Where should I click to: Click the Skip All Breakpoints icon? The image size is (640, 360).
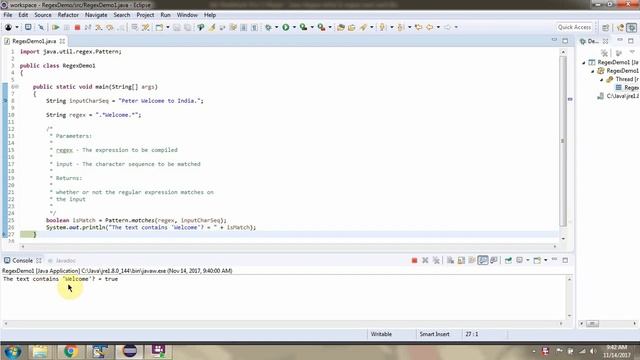tap(41, 27)
